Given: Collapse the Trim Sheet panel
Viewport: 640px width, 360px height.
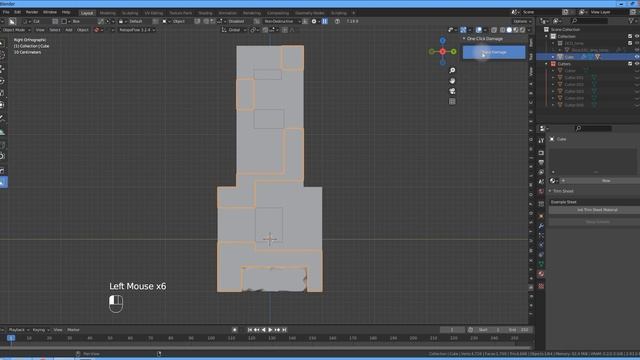Looking at the screenshot, I should click(550, 191).
